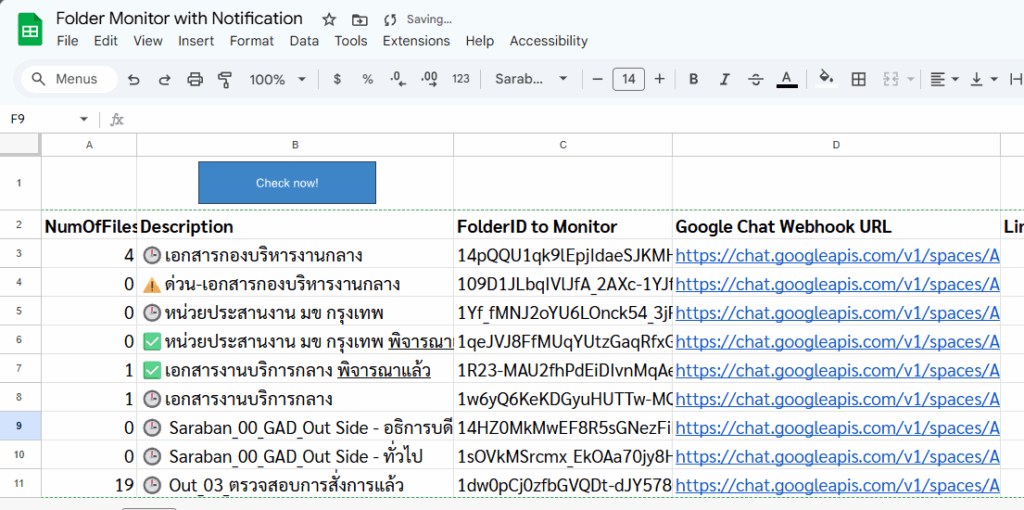Open the Borders tool
The height and width of the screenshot is (510, 1024).
[858, 79]
